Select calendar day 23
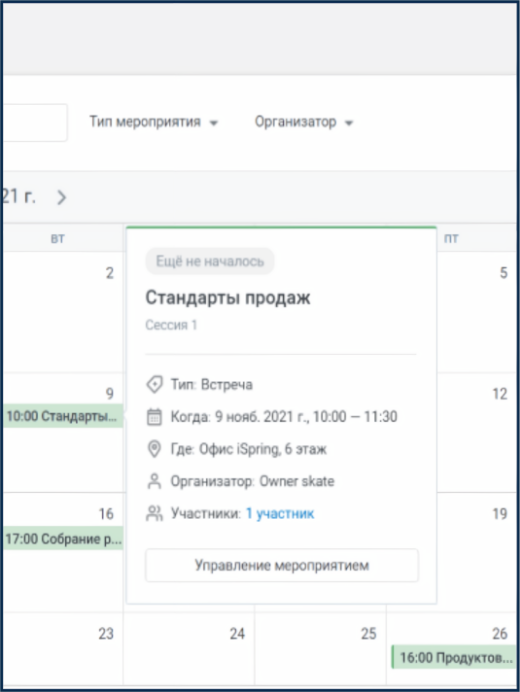 (106, 634)
